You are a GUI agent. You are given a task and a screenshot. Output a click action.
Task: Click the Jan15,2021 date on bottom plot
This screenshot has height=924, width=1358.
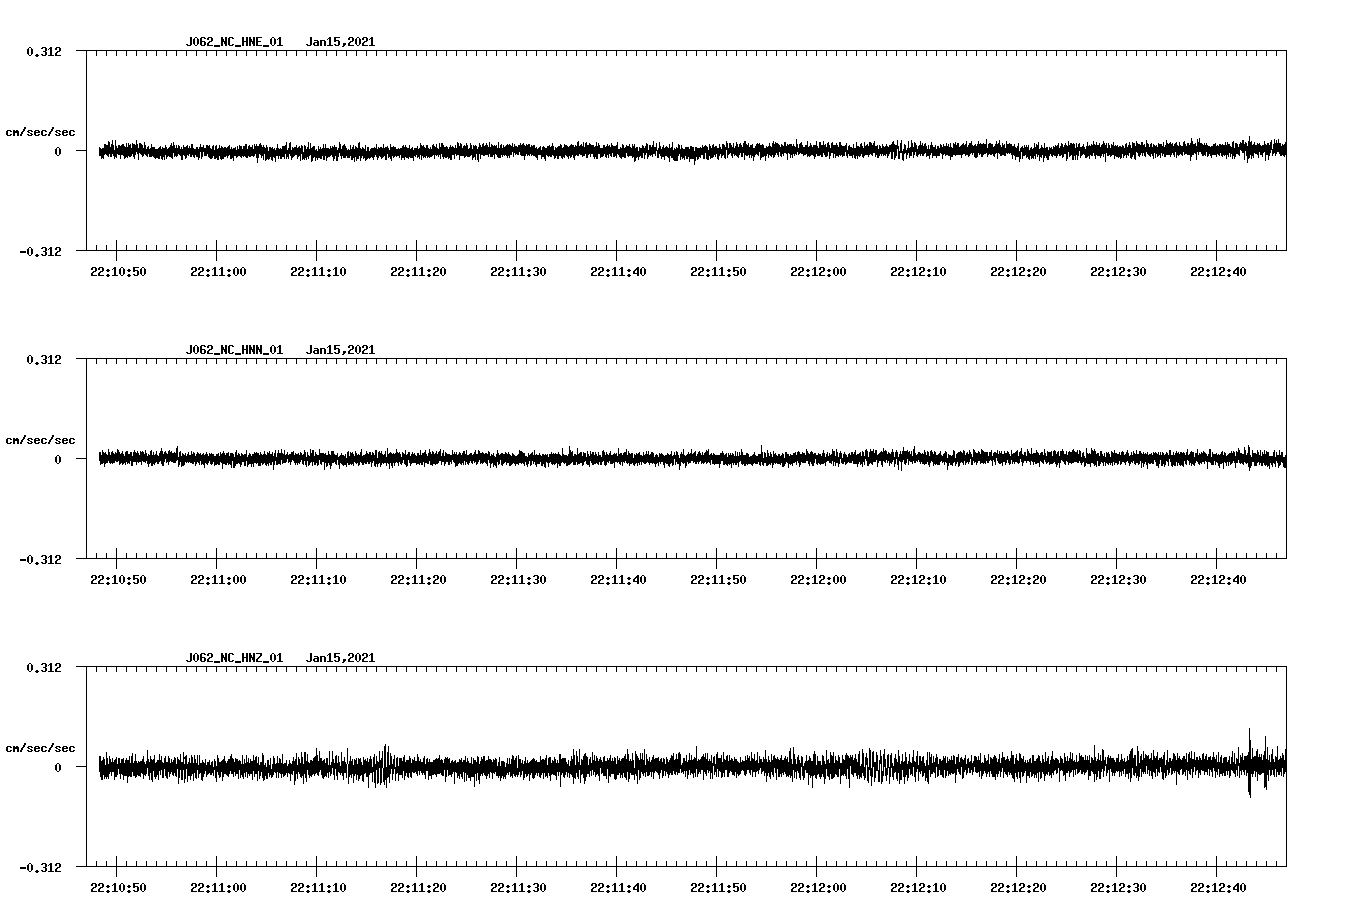[341, 657]
